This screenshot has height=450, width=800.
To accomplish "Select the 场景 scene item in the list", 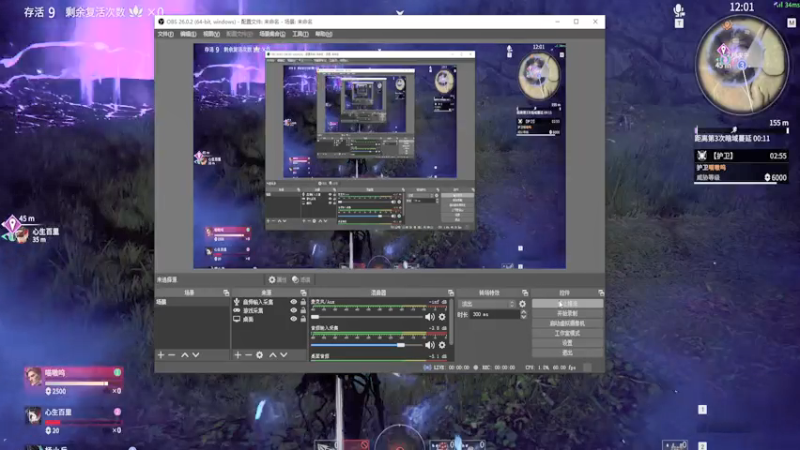I will click(x=192, y=302).
